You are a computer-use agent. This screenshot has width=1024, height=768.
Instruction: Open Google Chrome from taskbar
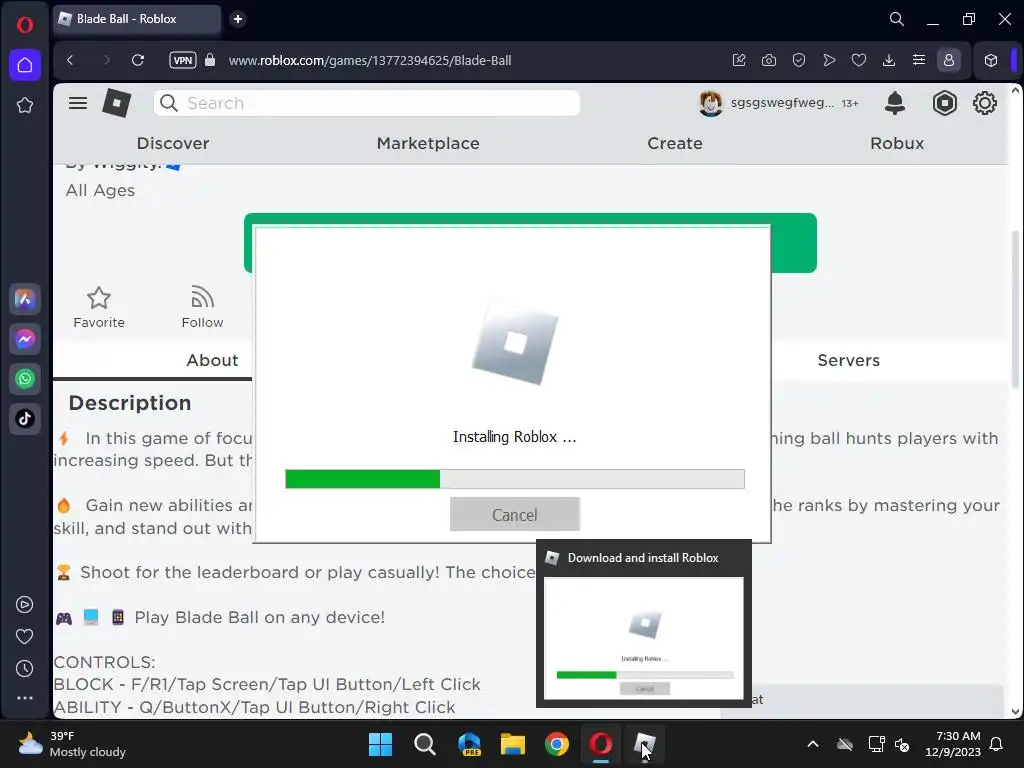pyautogui.click(x=557, y=744)
